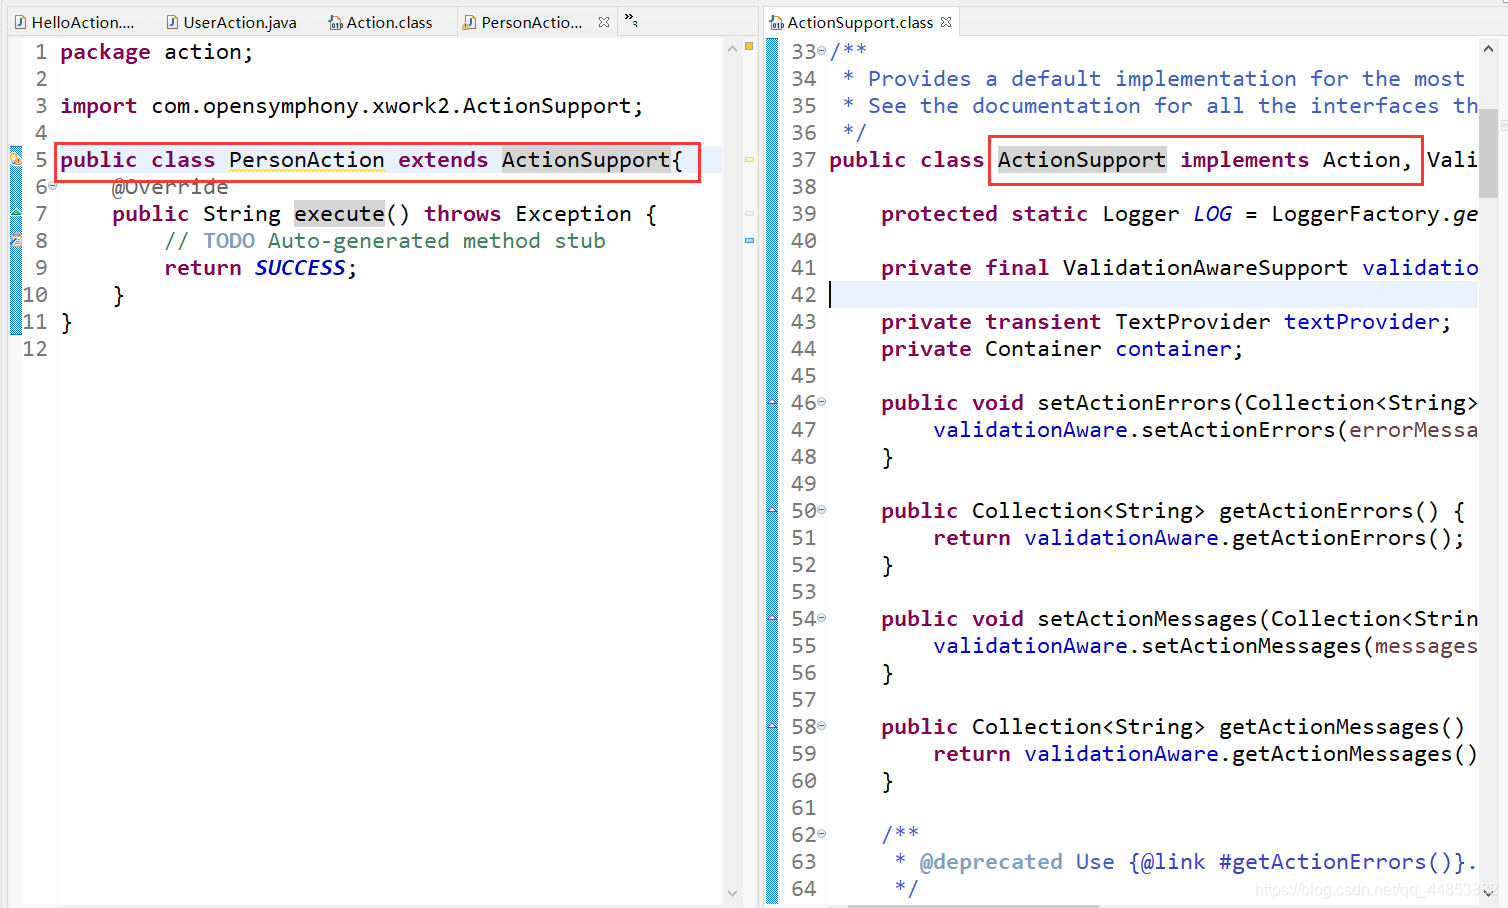Image resolution: width=1508 pixels, height=908 pixels.
Task: Click up arrow of ActionSupport editor scrollbar
Action: (1488, 48)
